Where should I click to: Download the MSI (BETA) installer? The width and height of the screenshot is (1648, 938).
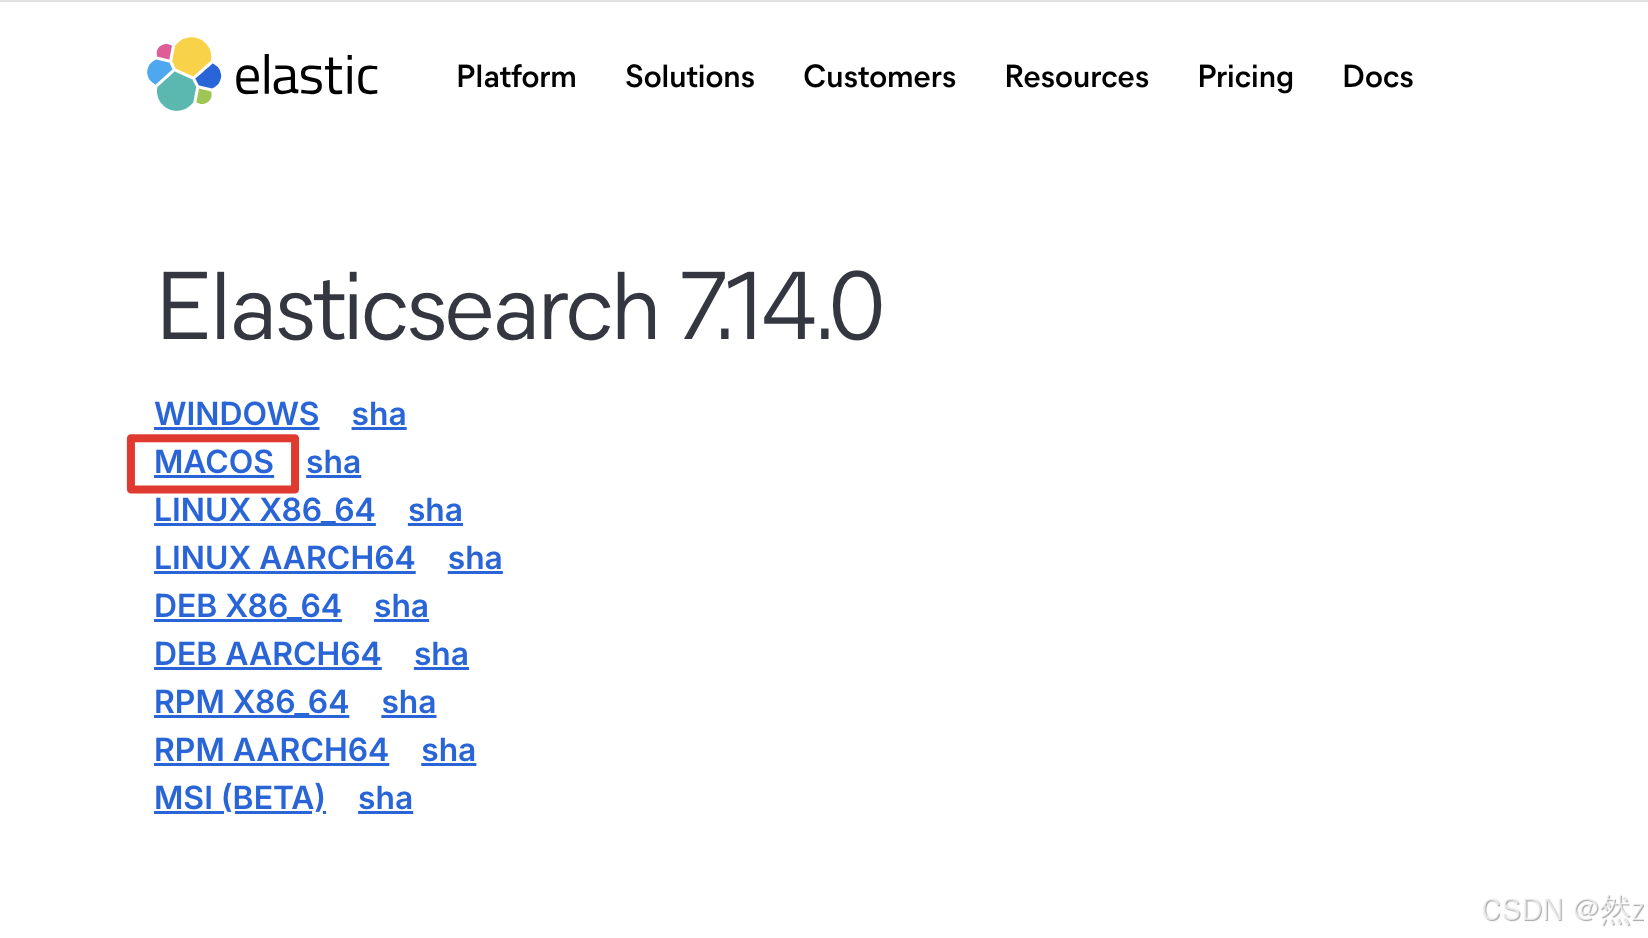point(240,798)
